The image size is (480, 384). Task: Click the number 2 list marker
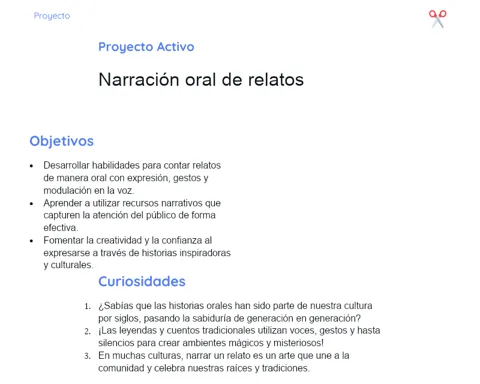pyautogui.click(x=87, y=331)
